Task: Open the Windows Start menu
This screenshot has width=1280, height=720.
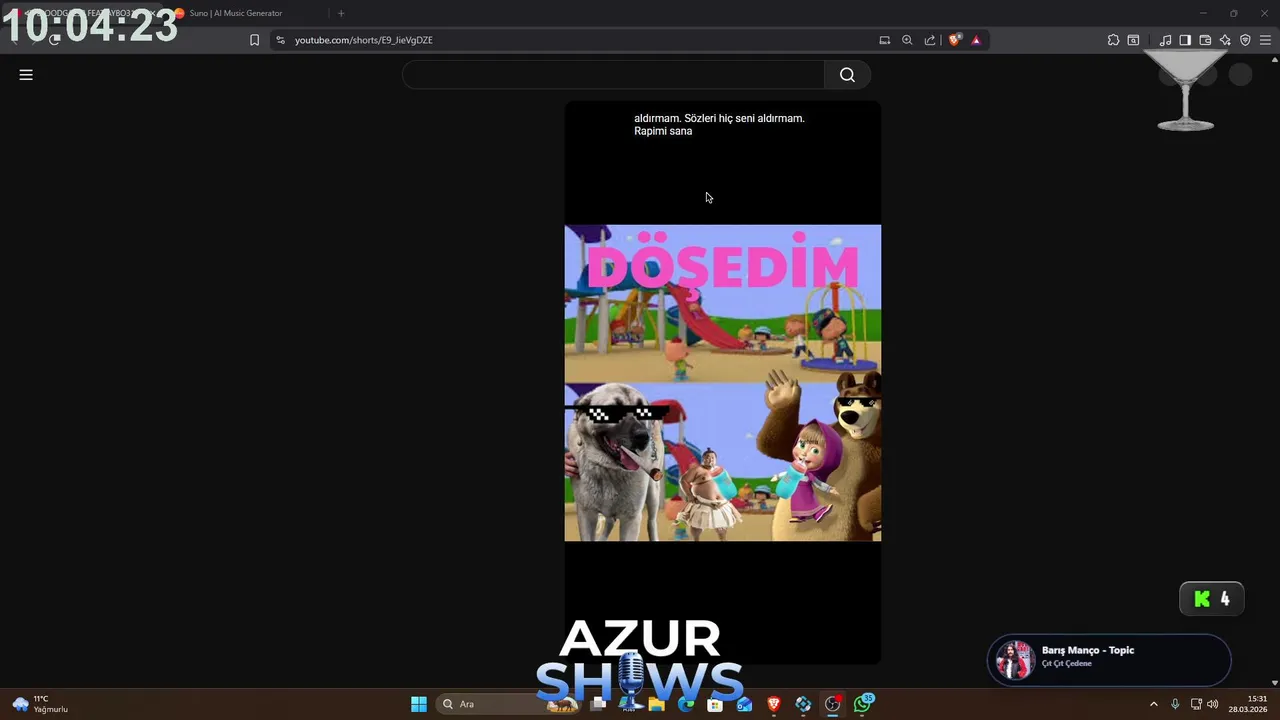Action: coord(419,704)
